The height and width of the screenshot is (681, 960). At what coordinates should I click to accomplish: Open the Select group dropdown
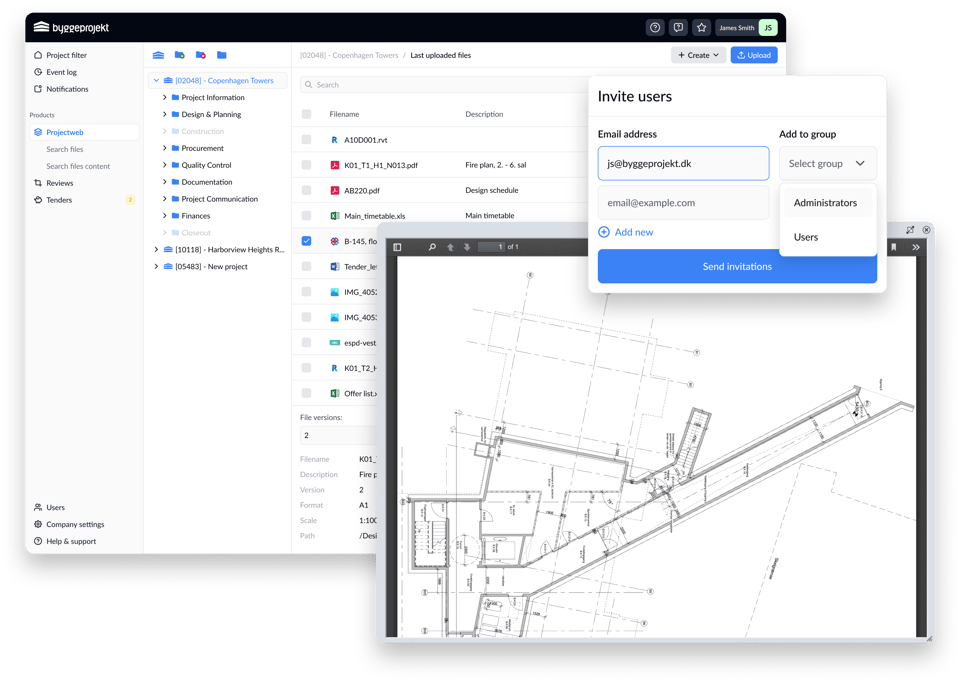[x=827, y=164]
